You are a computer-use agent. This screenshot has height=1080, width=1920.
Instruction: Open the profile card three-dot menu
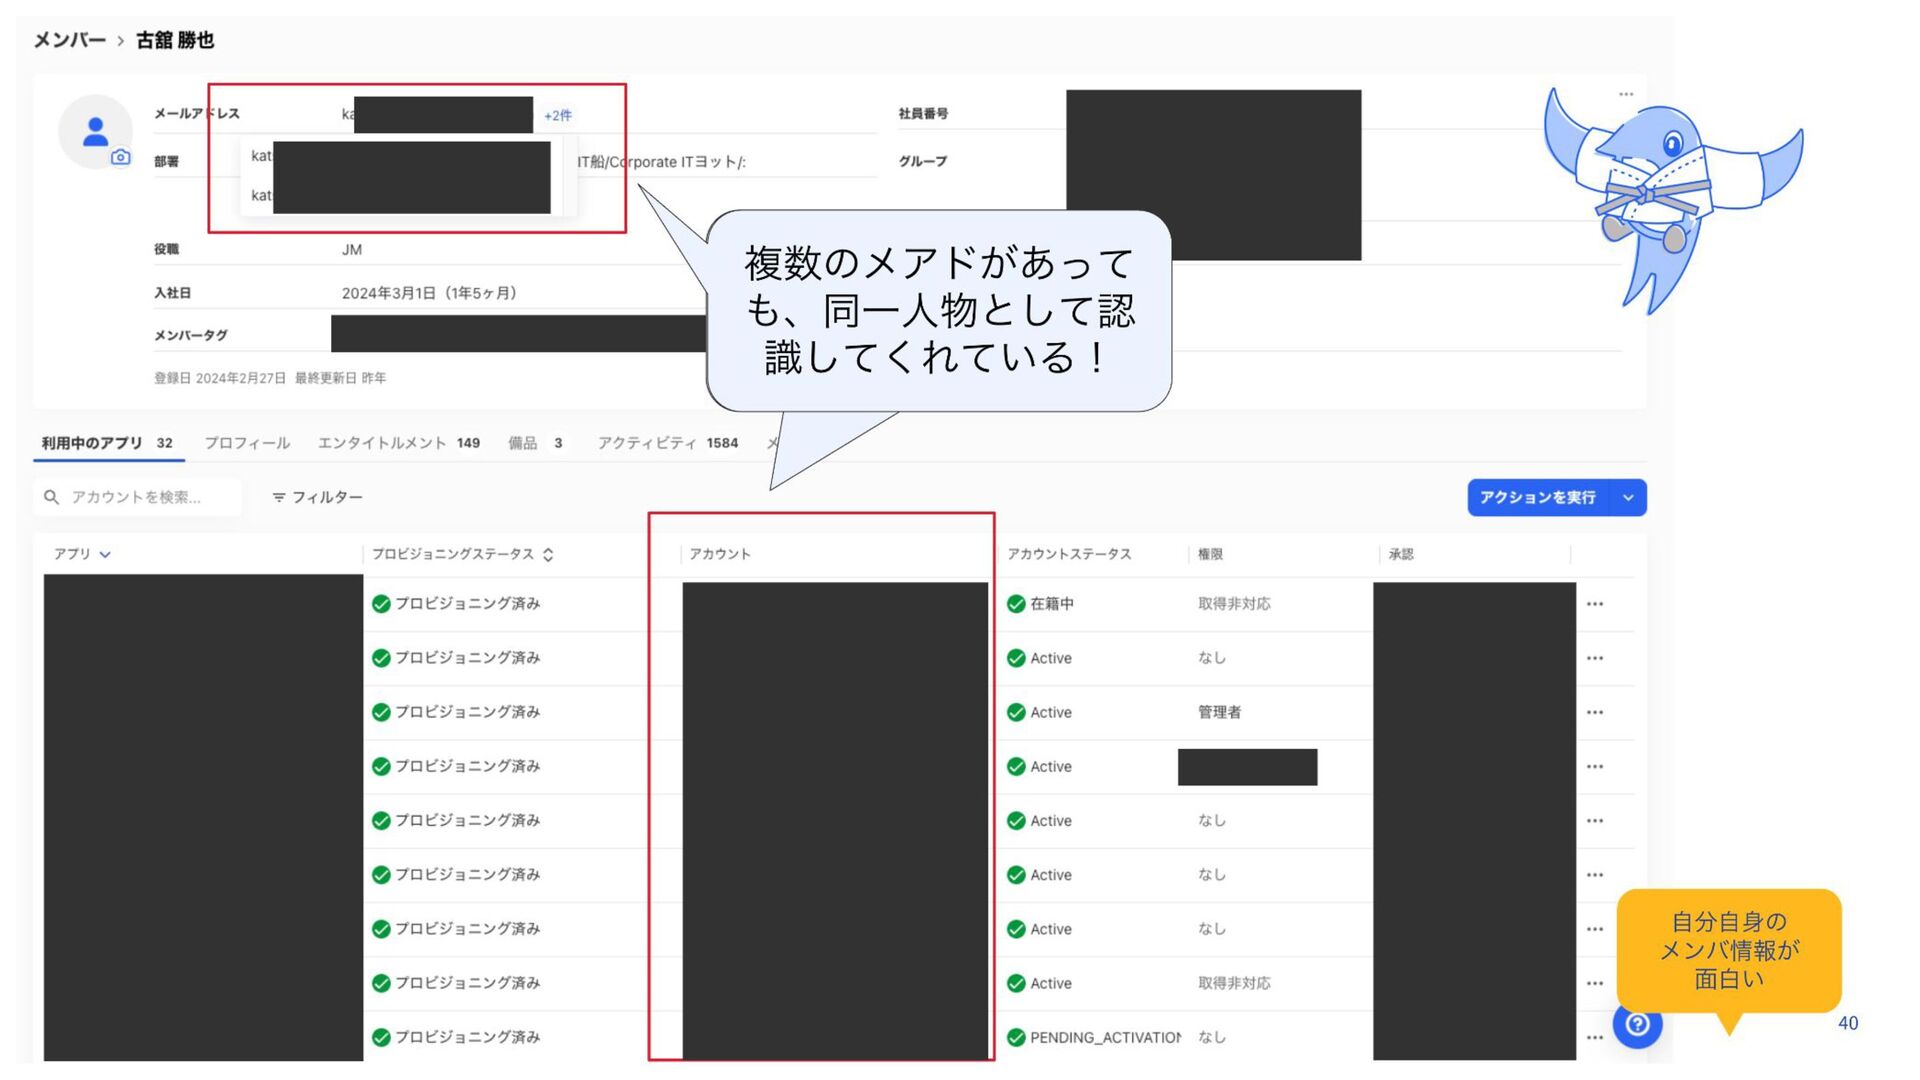coord(1626,94)
